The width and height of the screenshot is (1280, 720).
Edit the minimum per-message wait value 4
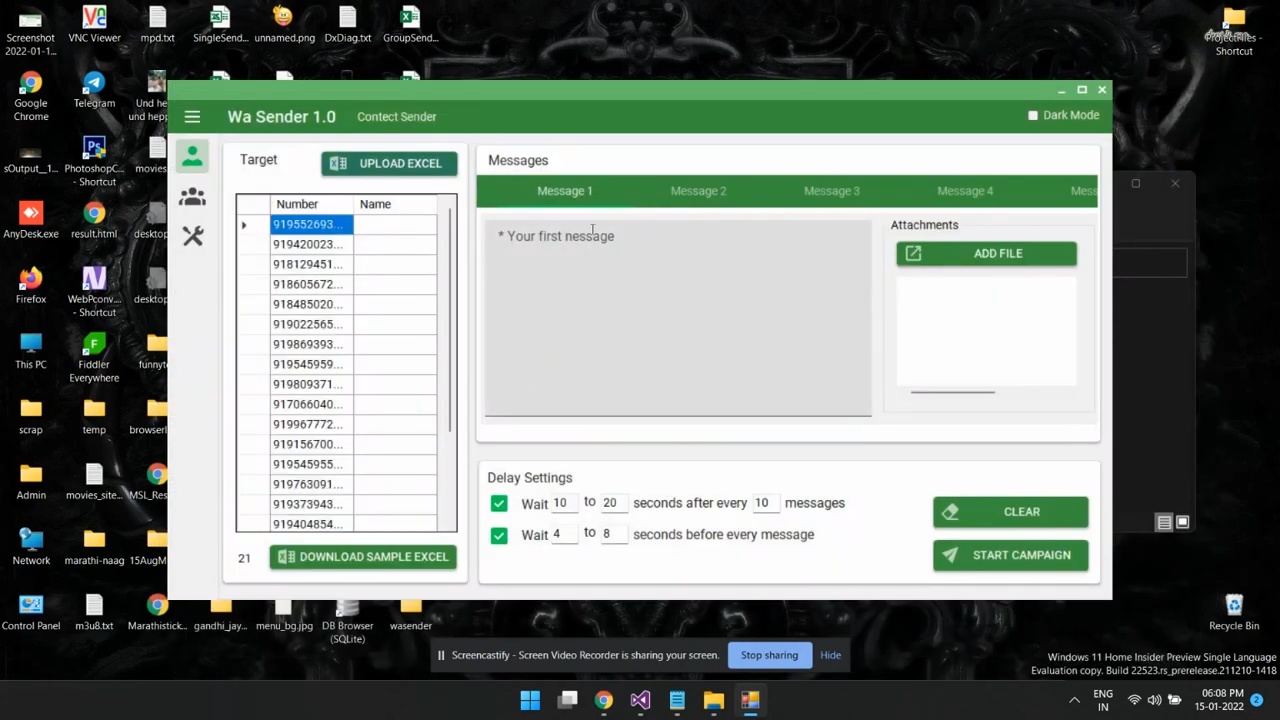pos(564,535)
